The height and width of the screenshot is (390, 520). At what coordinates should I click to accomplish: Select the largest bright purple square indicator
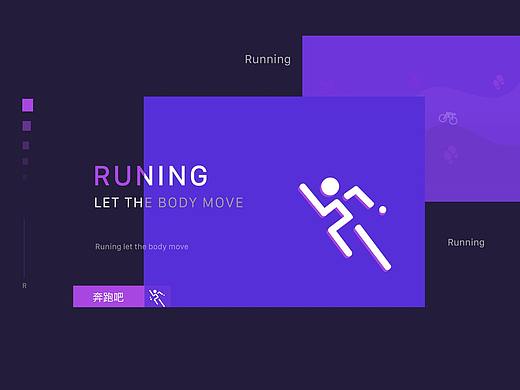click(28, 105)
